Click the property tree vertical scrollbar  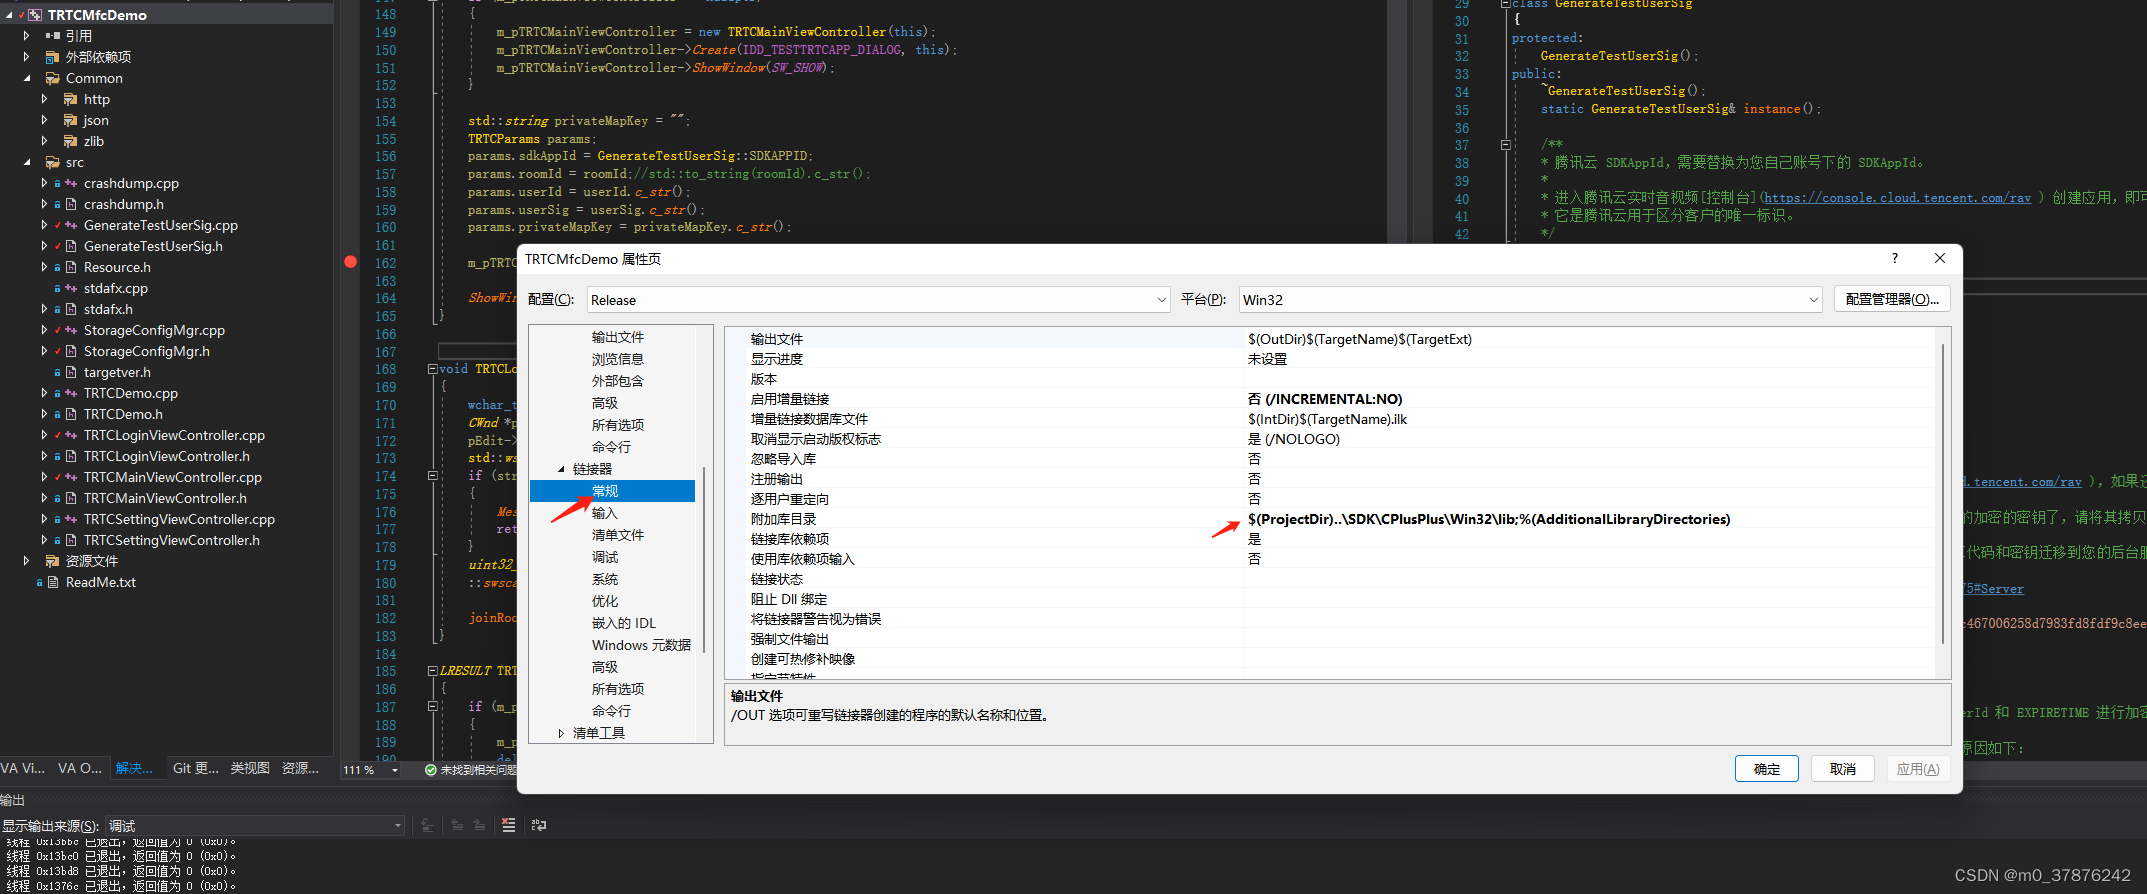coord(704,559)
